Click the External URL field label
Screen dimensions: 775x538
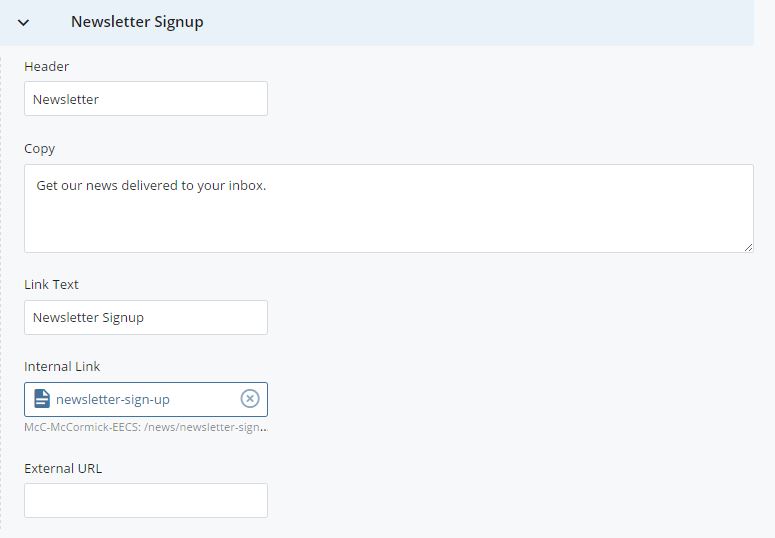point(63,468)
